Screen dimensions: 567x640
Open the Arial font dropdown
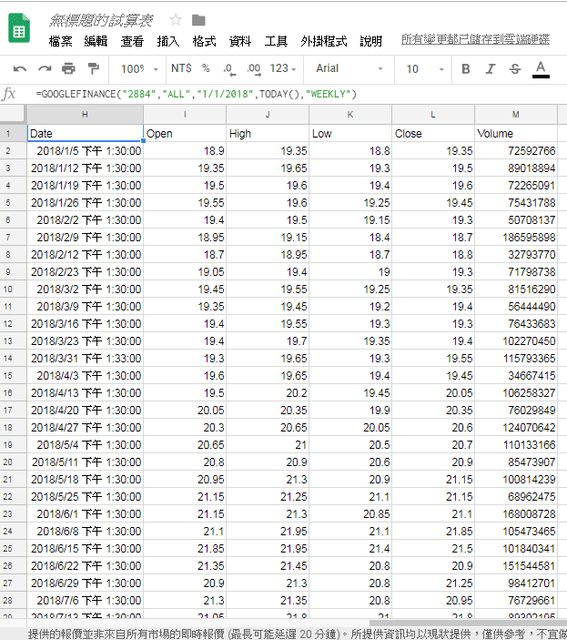coord(349,69)
